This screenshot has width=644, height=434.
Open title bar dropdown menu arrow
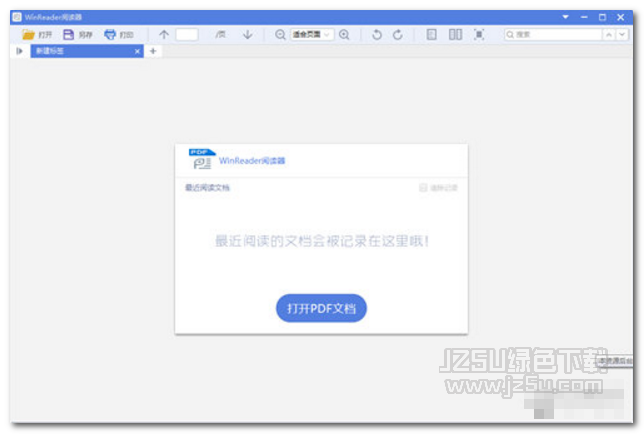565,17
